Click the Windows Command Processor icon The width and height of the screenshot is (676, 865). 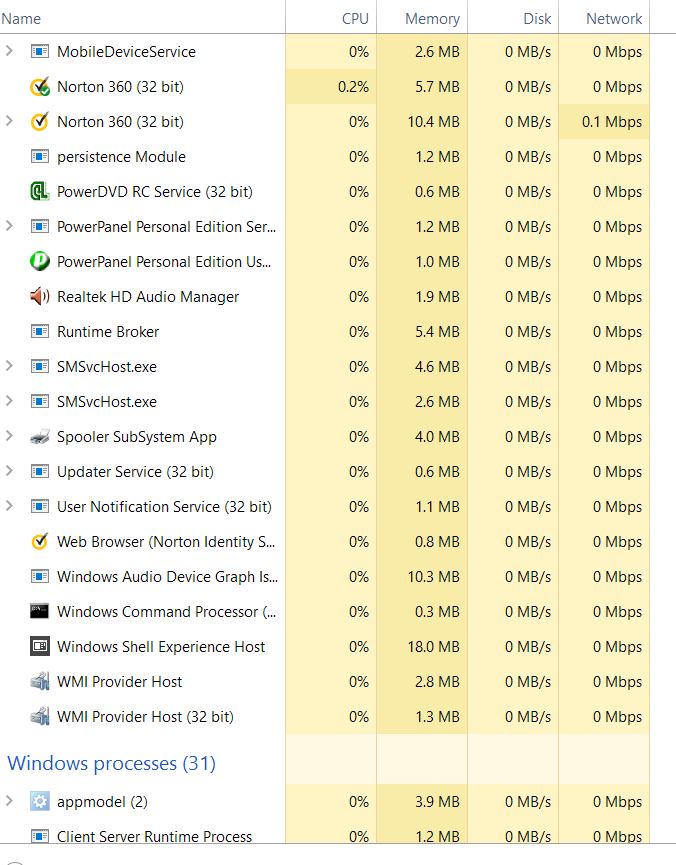pos(39,611)
